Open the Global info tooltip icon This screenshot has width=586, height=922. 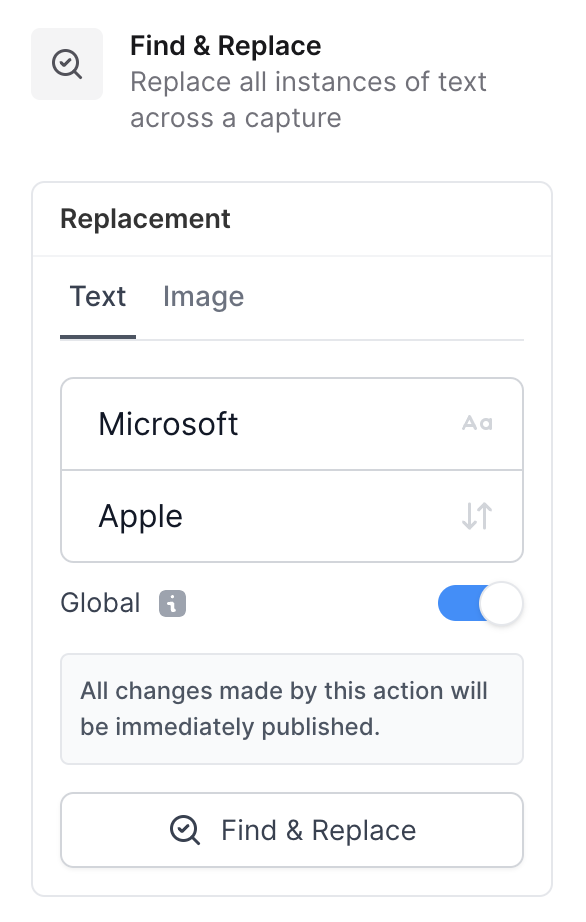coord(172,603)
